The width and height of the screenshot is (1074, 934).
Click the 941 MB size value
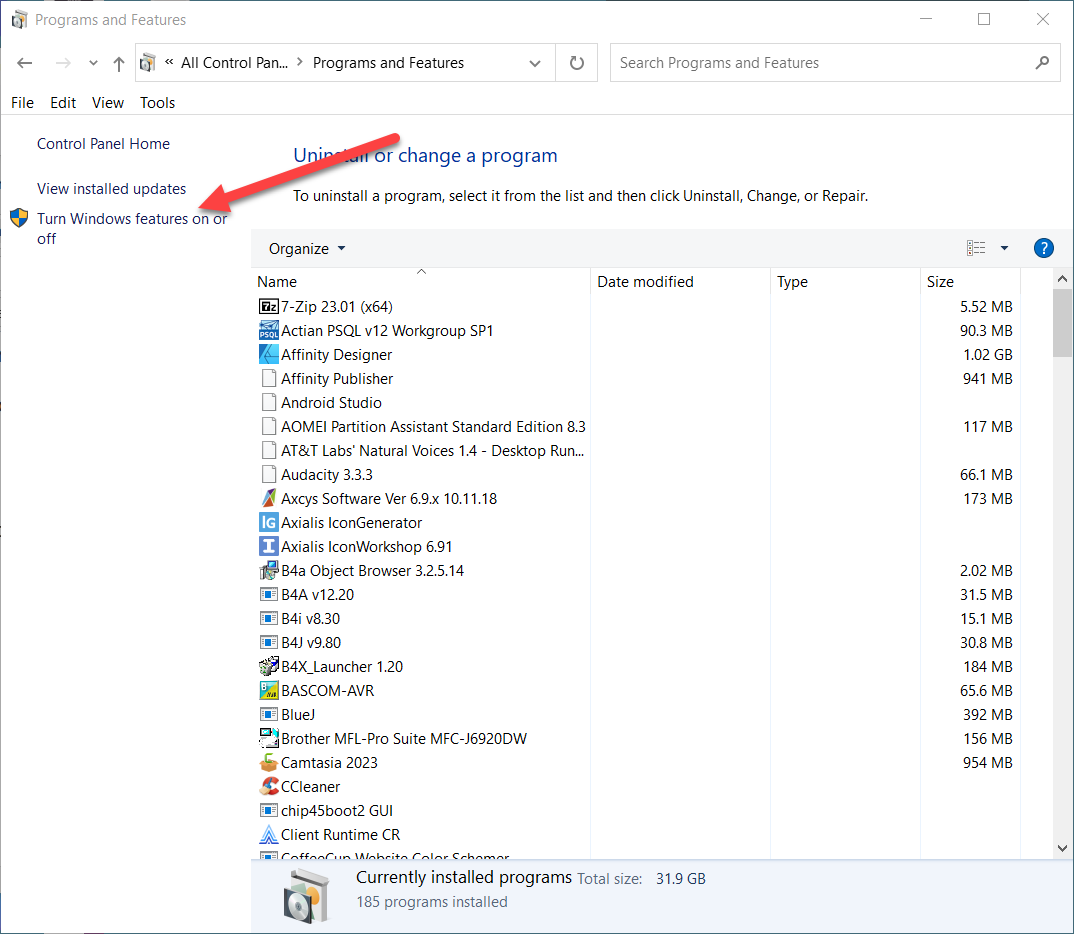(x=987, y=379)
